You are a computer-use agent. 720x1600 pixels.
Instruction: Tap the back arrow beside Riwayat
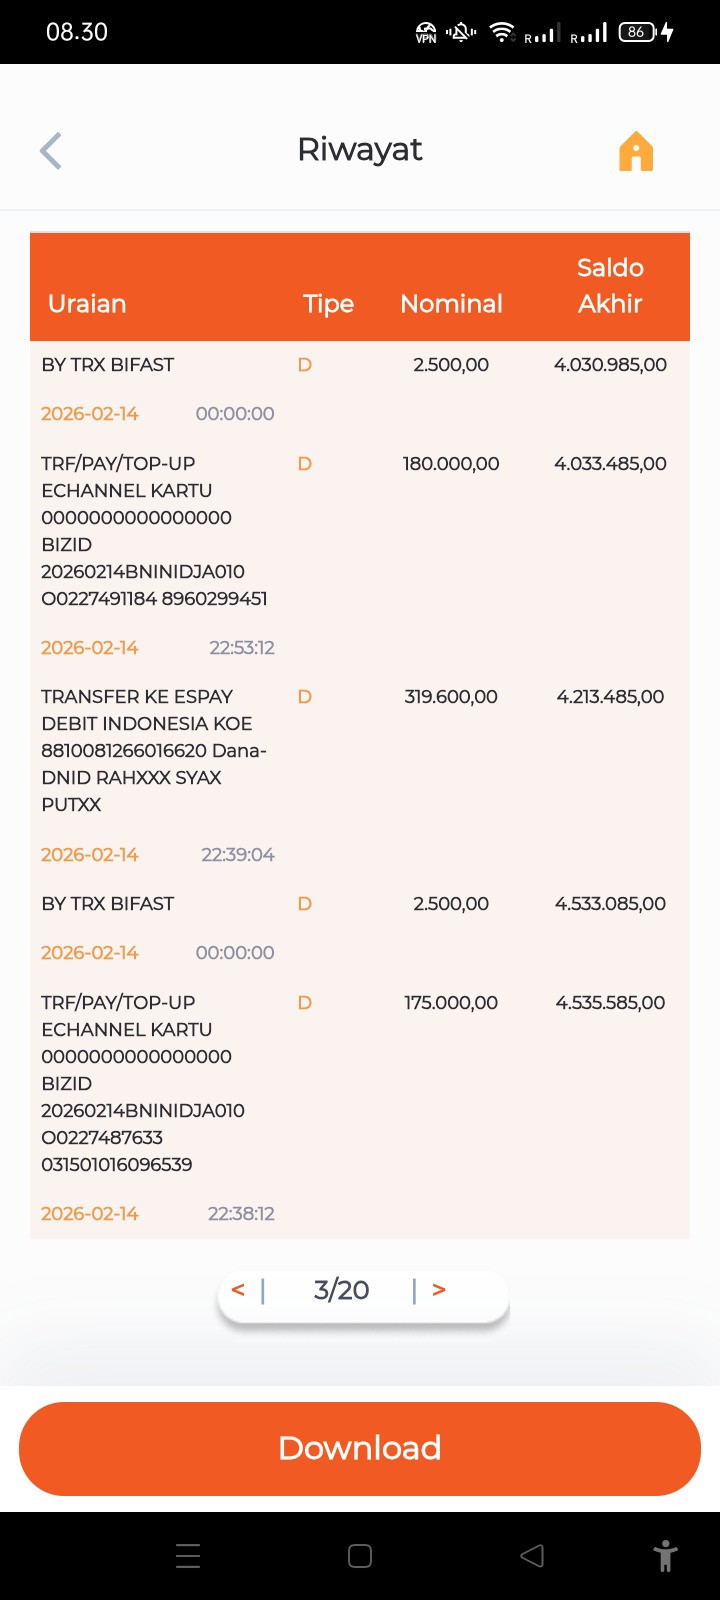(x=51, y=151)
